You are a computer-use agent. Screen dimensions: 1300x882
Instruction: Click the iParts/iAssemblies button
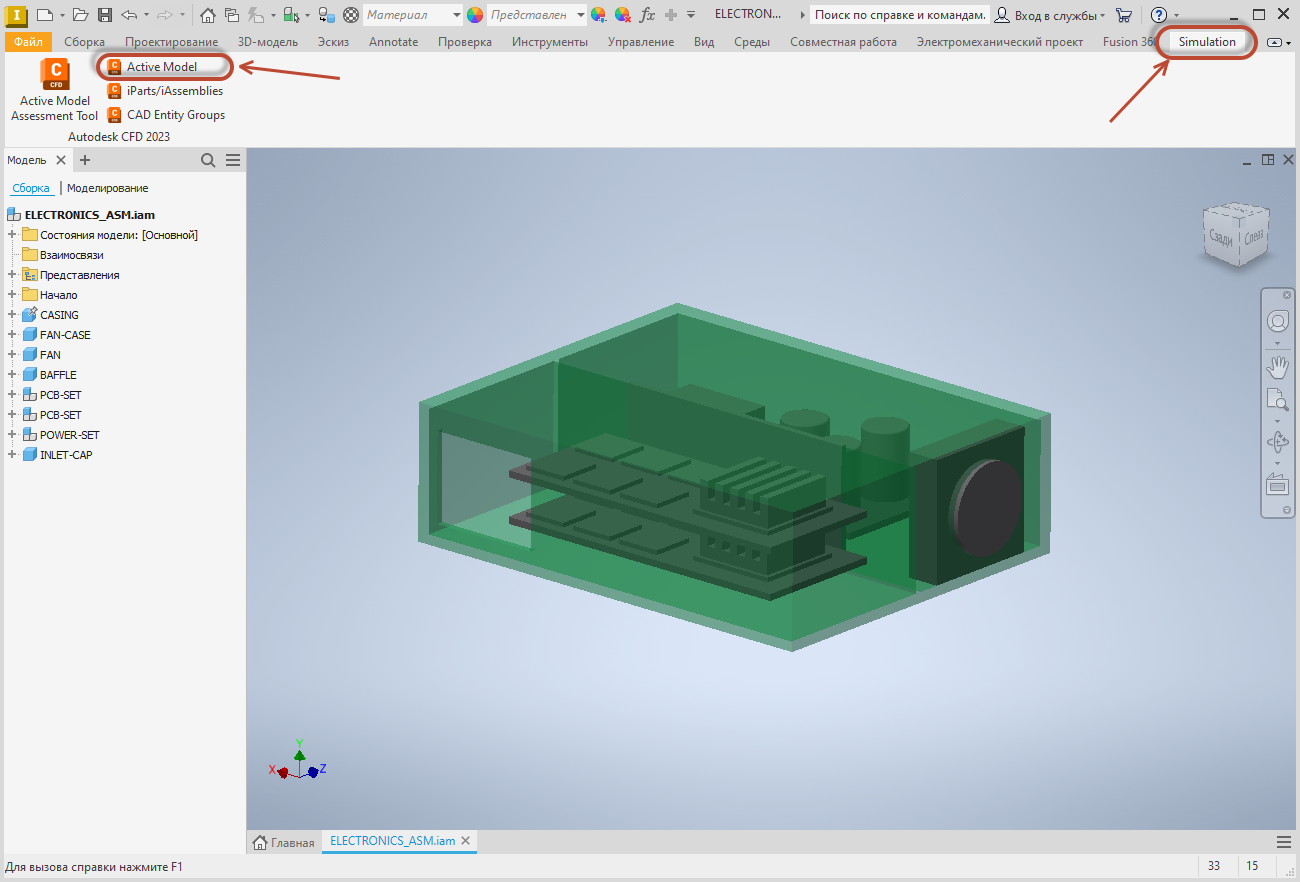[x=165, y=91]
